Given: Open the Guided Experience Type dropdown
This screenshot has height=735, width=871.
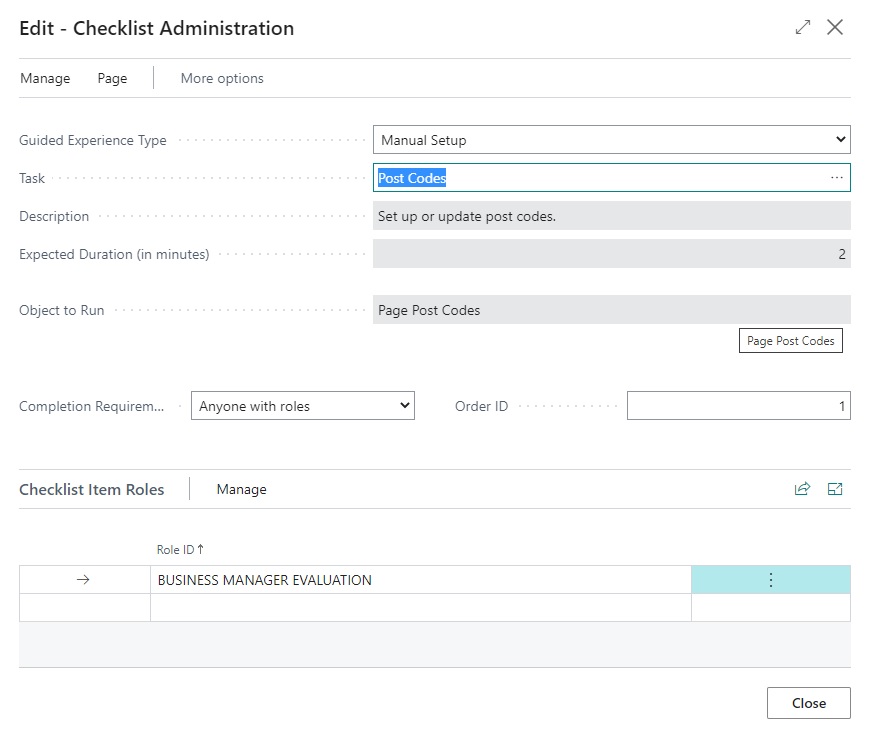Looking at the screenshot, I should coord(611,140).
